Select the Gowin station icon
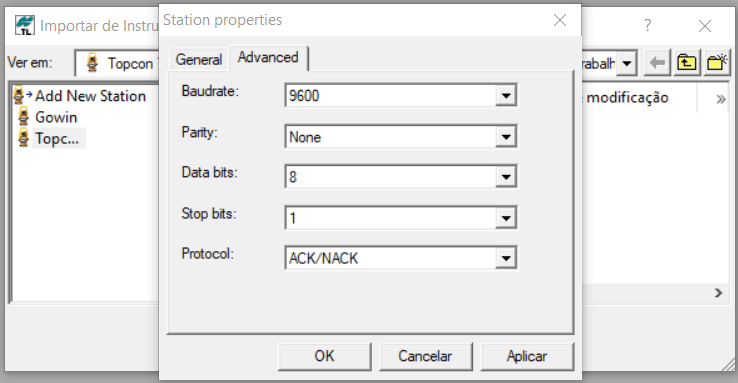Screen dimensions: 738x383 23,117
